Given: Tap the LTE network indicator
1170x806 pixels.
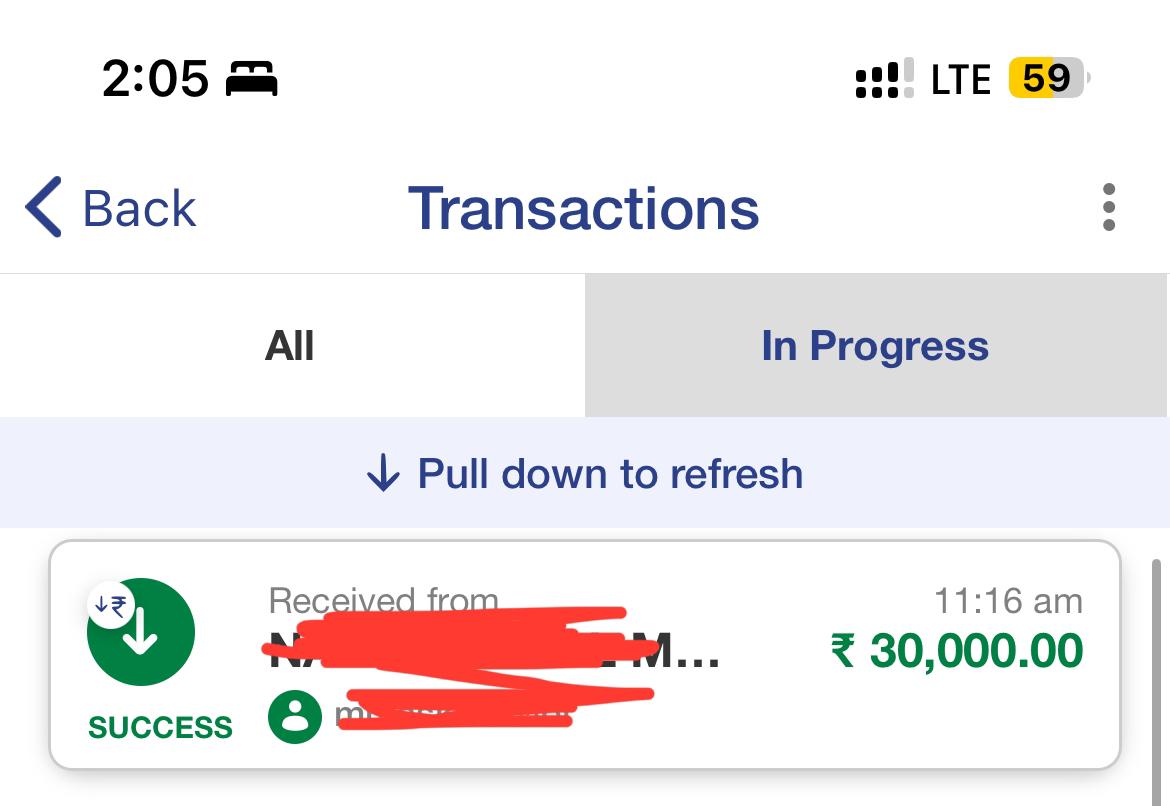Looking at the screenshot, I should pyautogui.click(x=961, y=79).
